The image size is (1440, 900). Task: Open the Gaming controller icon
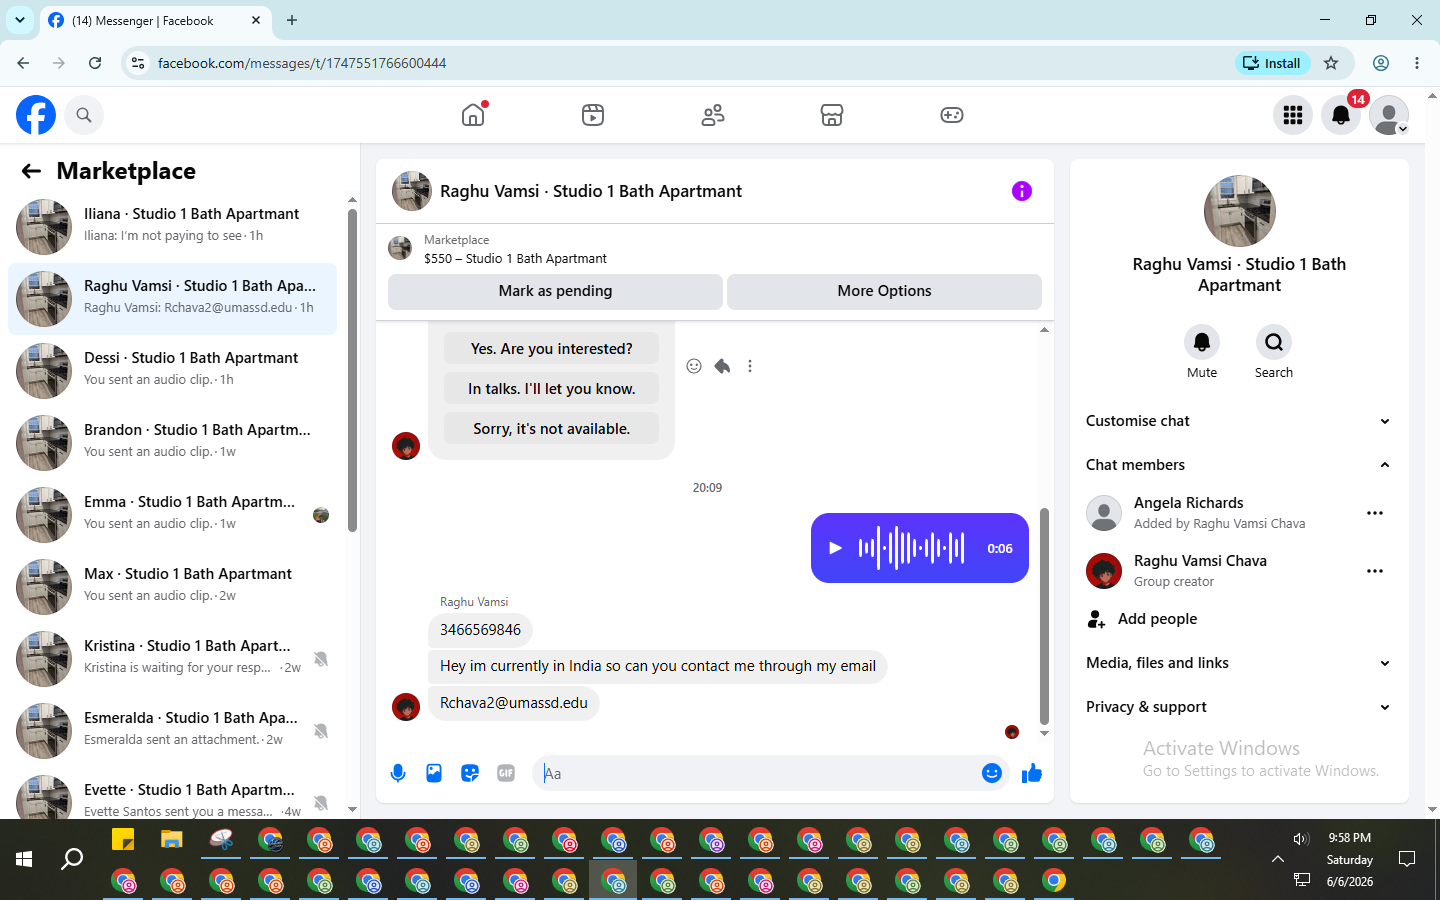952,115
